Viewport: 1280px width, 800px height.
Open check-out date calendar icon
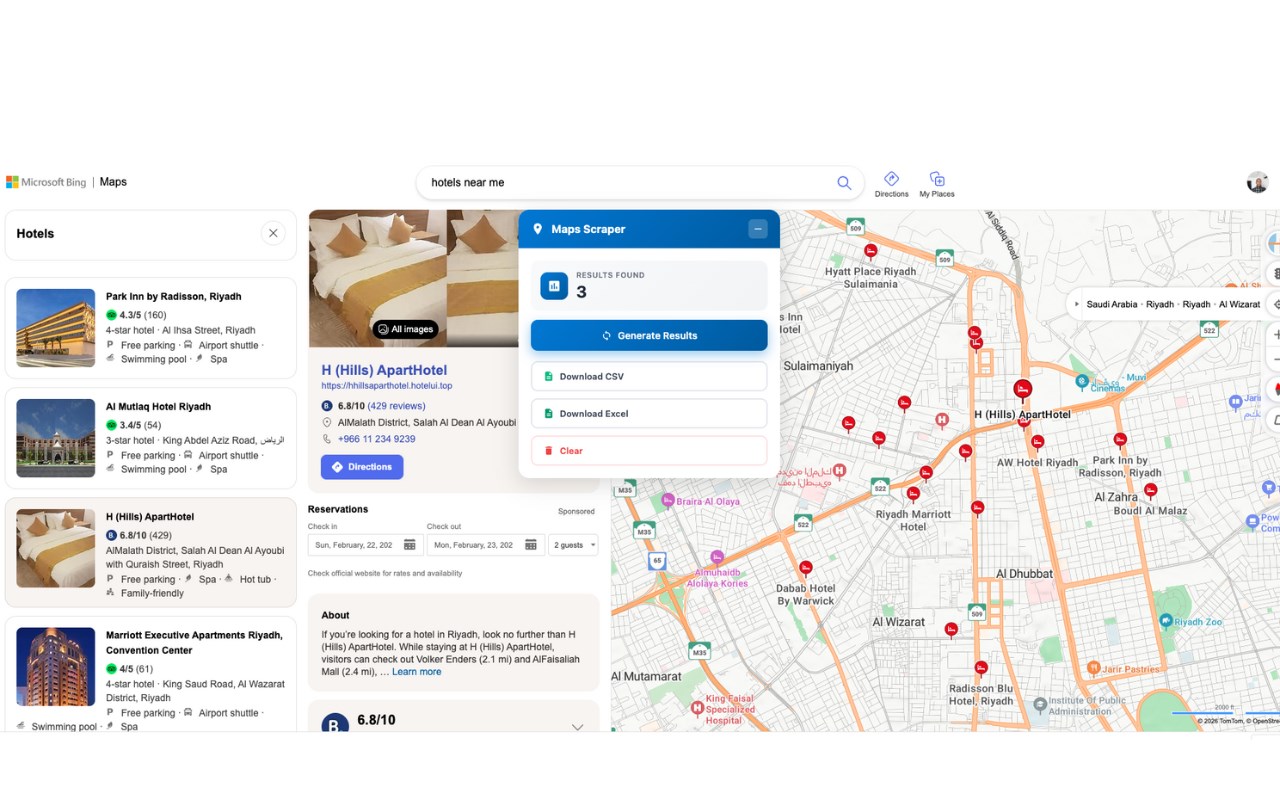[x=530, y=545]
